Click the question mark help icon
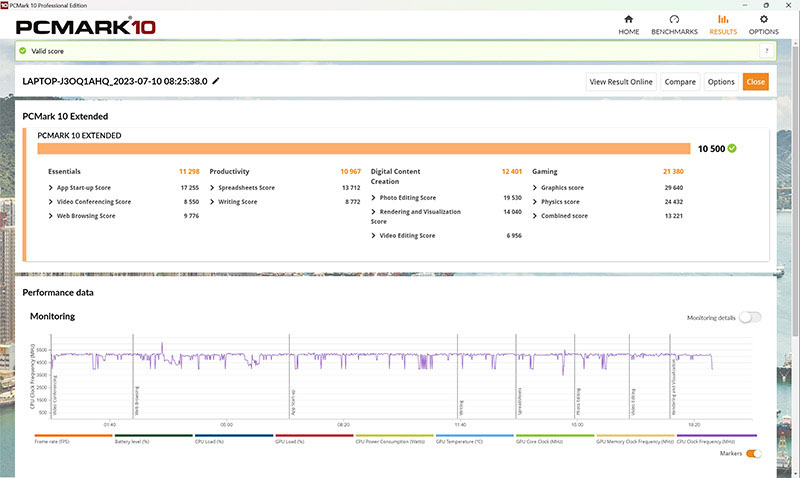The image size is (800, 478). click(x=766, y=51)
